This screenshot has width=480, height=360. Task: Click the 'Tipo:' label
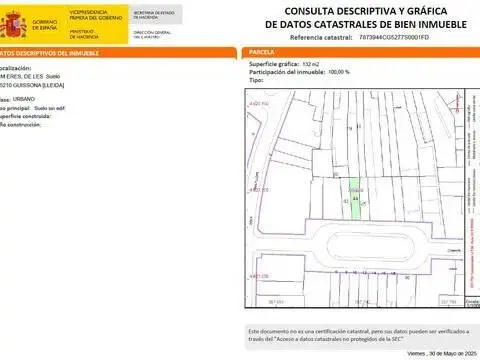click(x=256, y=80)
